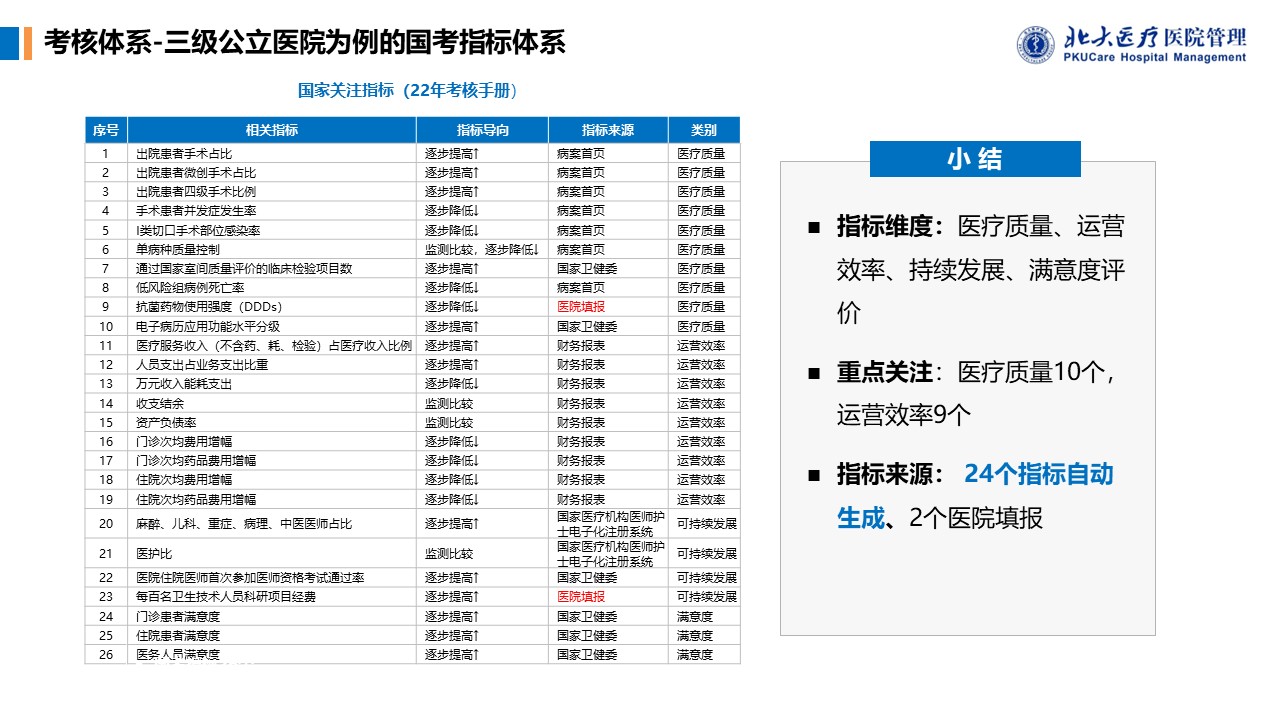Click red '医院填报' in the 科研项目经费 row

tap(581, 596)
